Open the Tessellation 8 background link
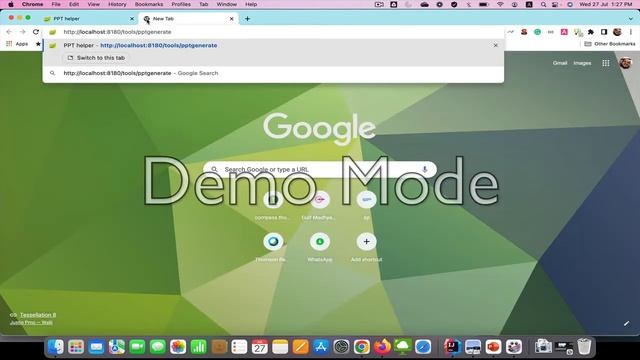The image size is (640, 360). tap(38, 315)
